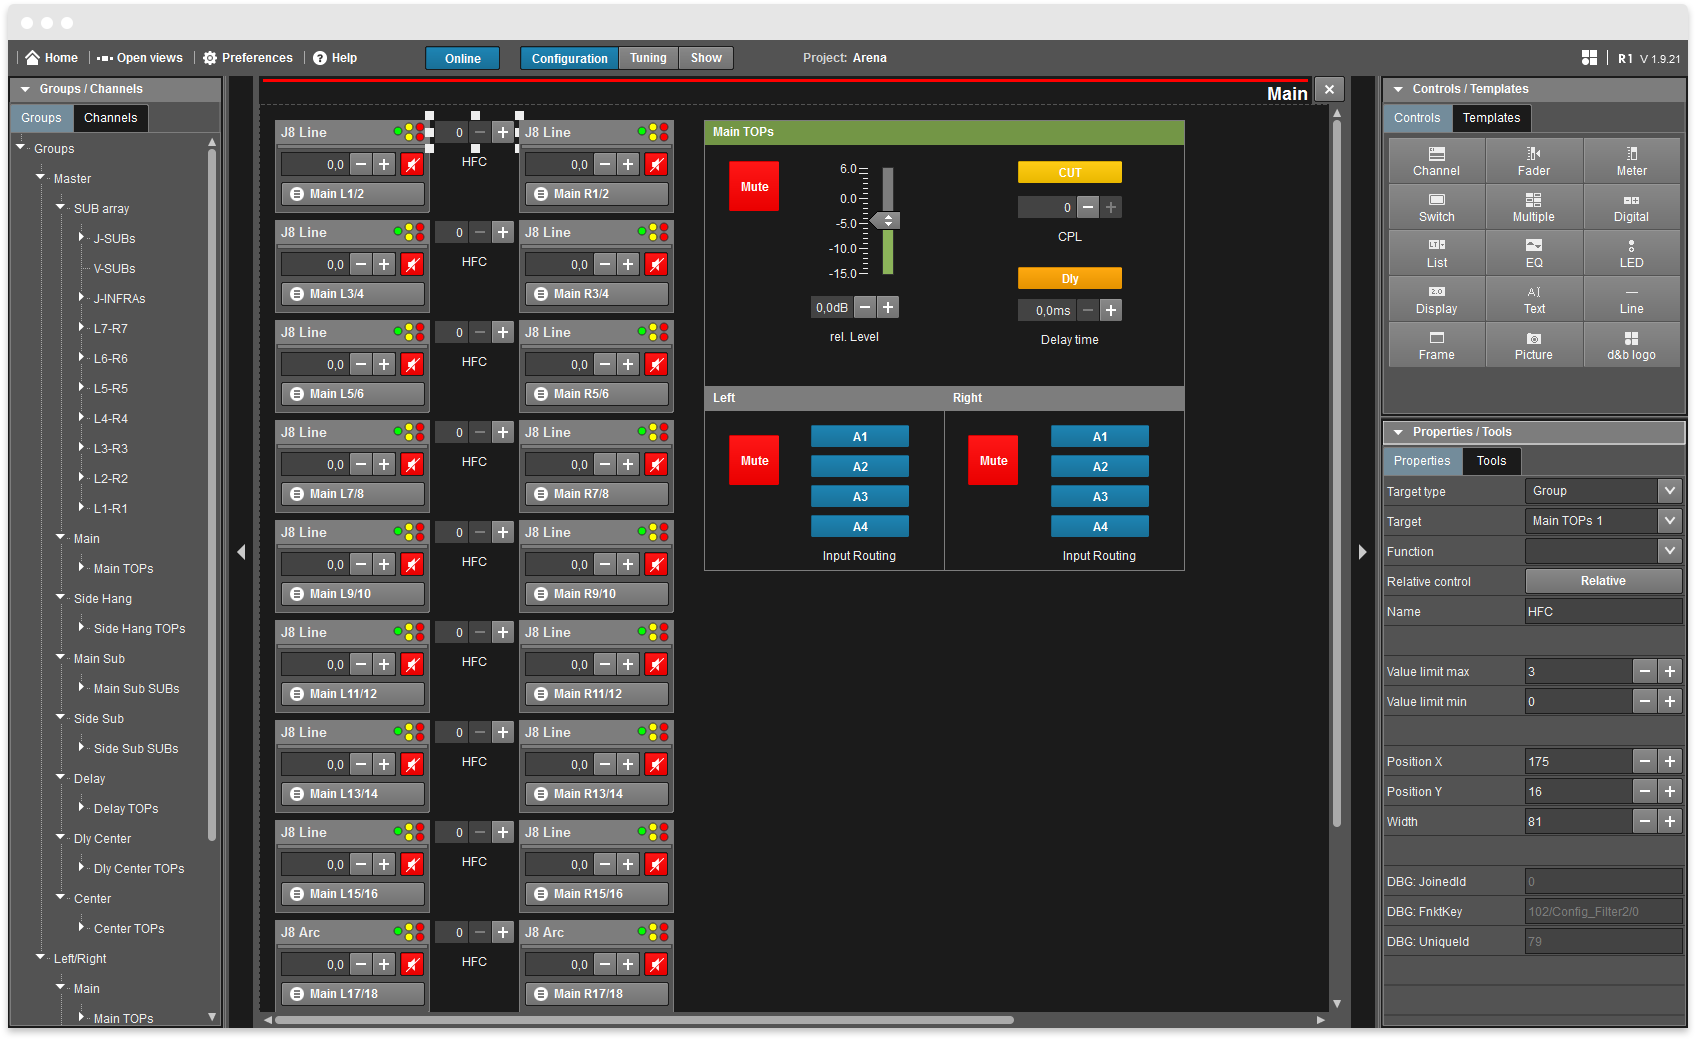
Task: Add a Display control
Action: coord(1436,298)
